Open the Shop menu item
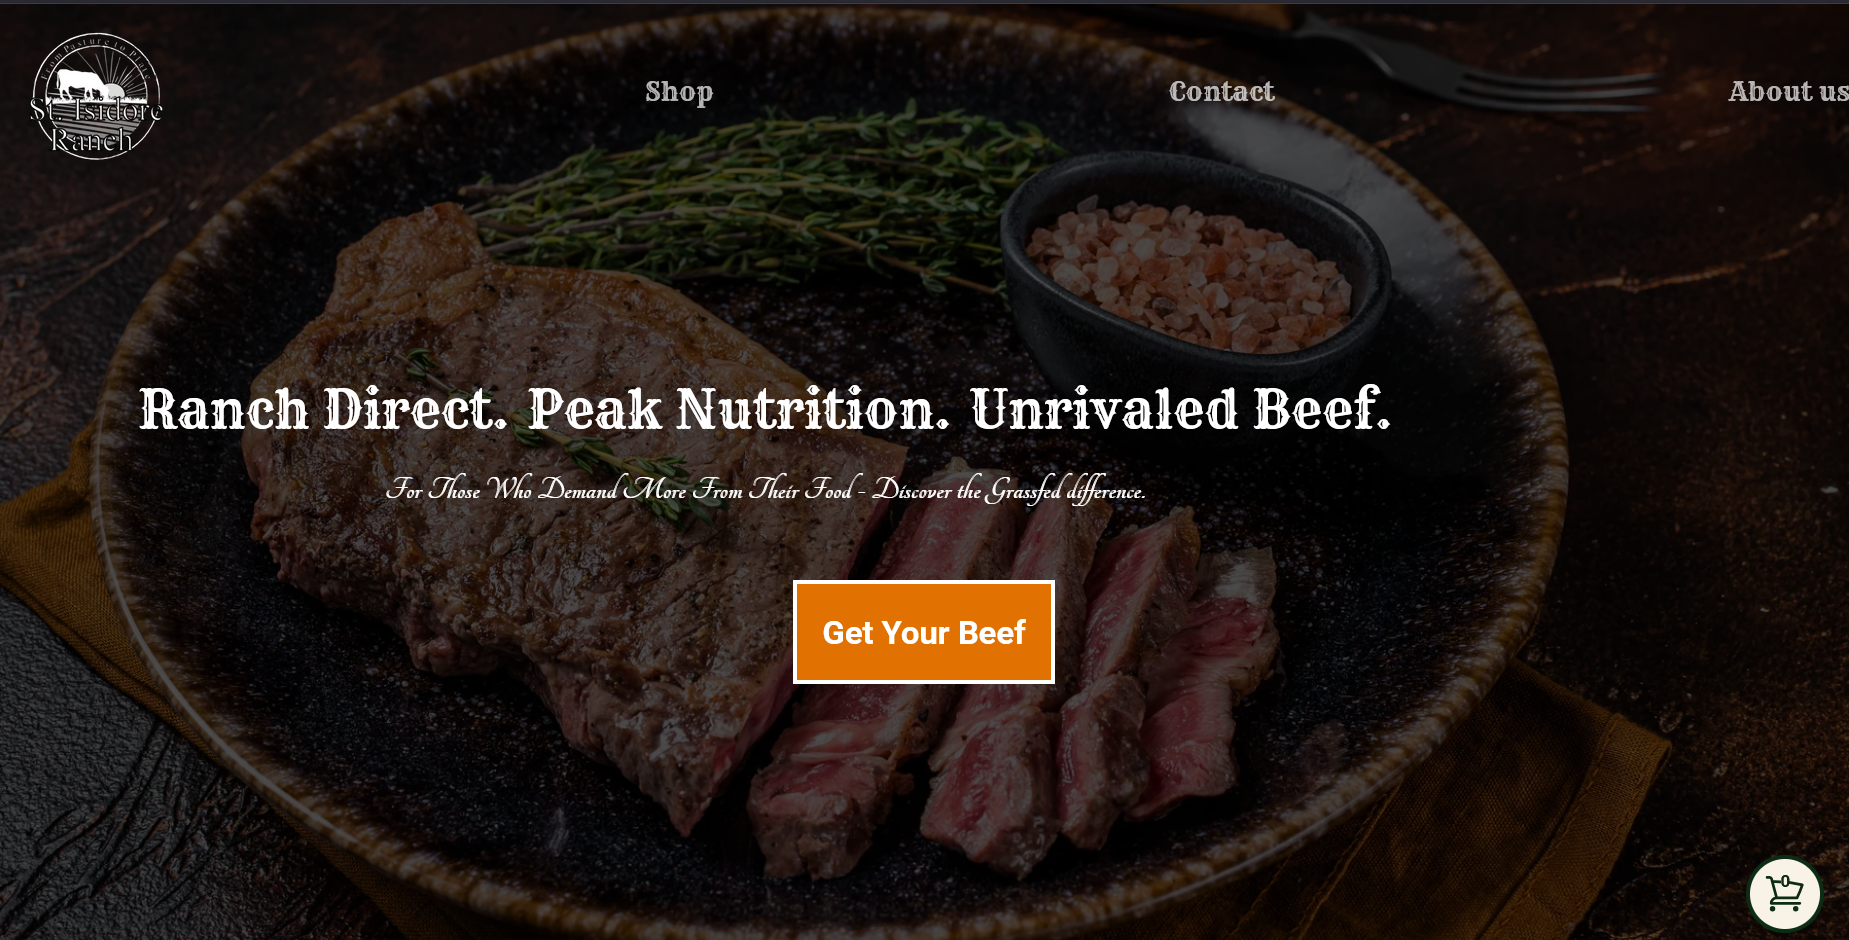This screenshot has width=1849, height=940. (679, 92)
